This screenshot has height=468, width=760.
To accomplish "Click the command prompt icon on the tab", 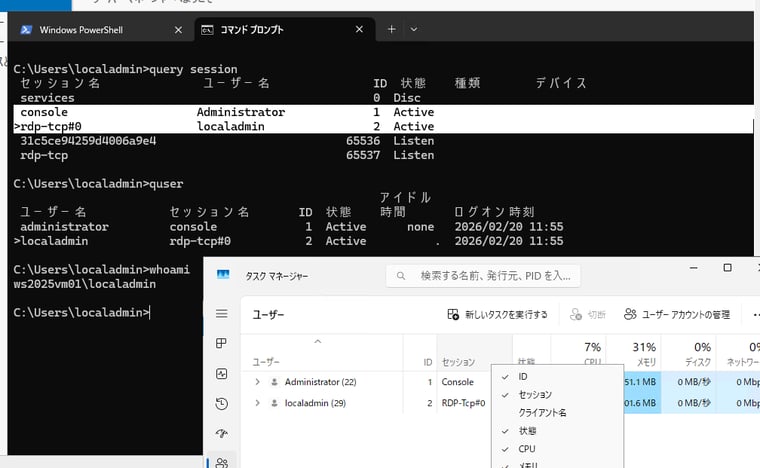I will click(207, 30).
